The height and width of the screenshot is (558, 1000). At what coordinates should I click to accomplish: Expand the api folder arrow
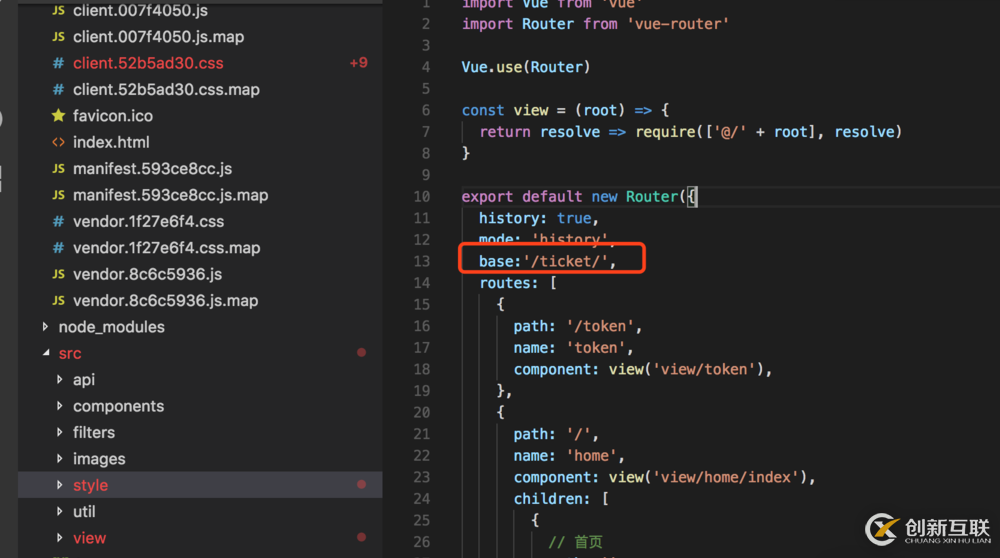point(59,379)
